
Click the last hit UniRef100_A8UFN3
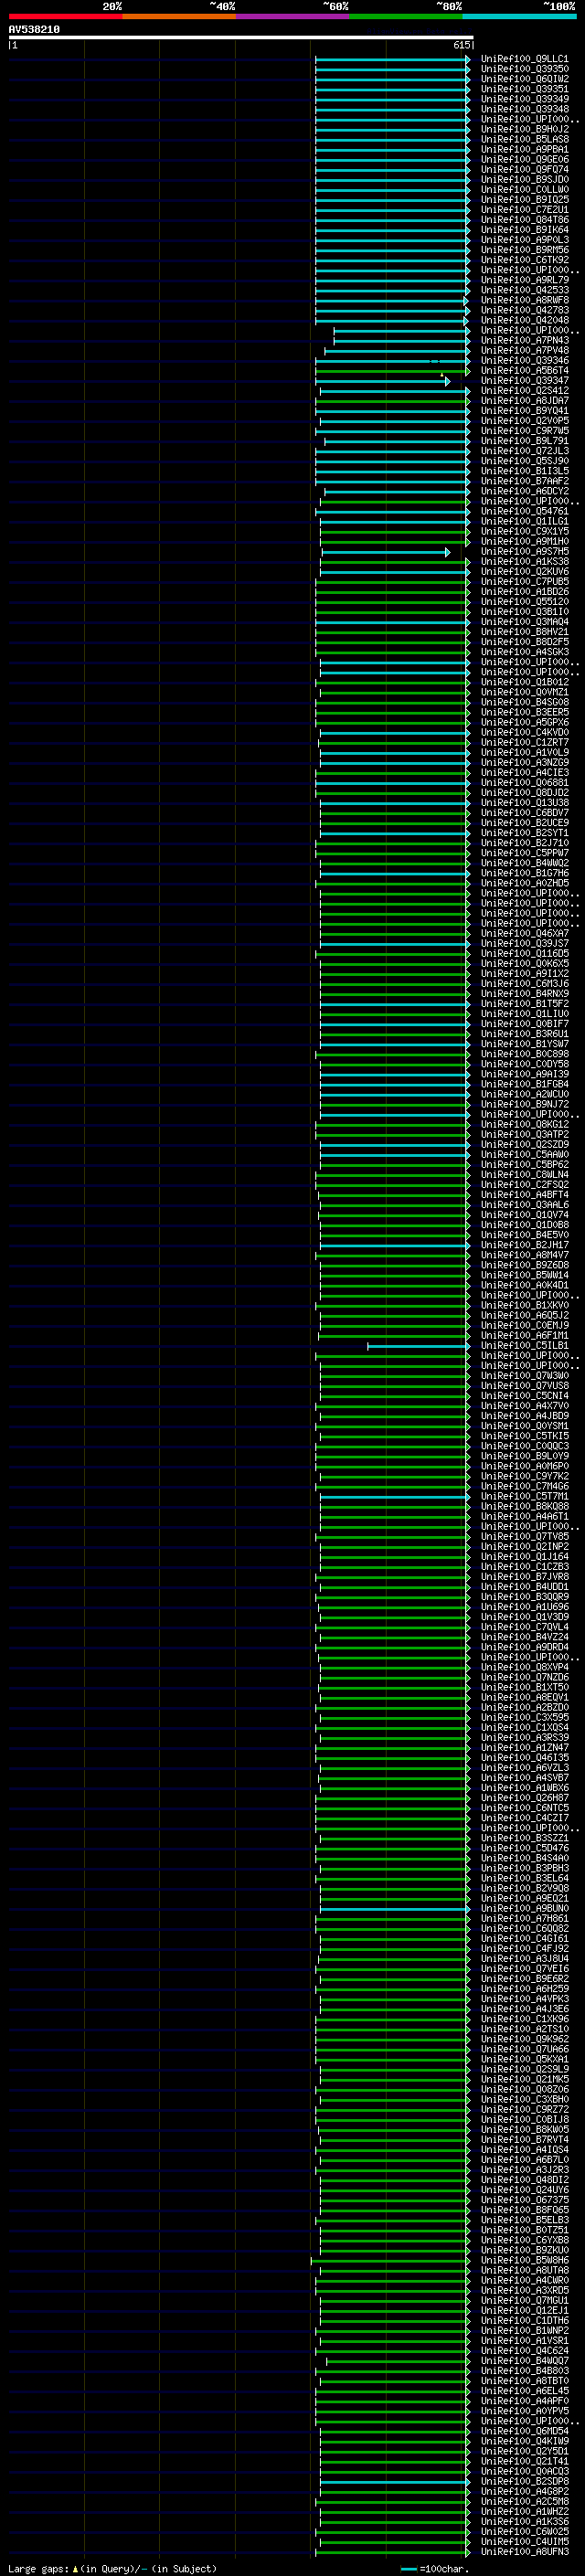click(524, 2552)
